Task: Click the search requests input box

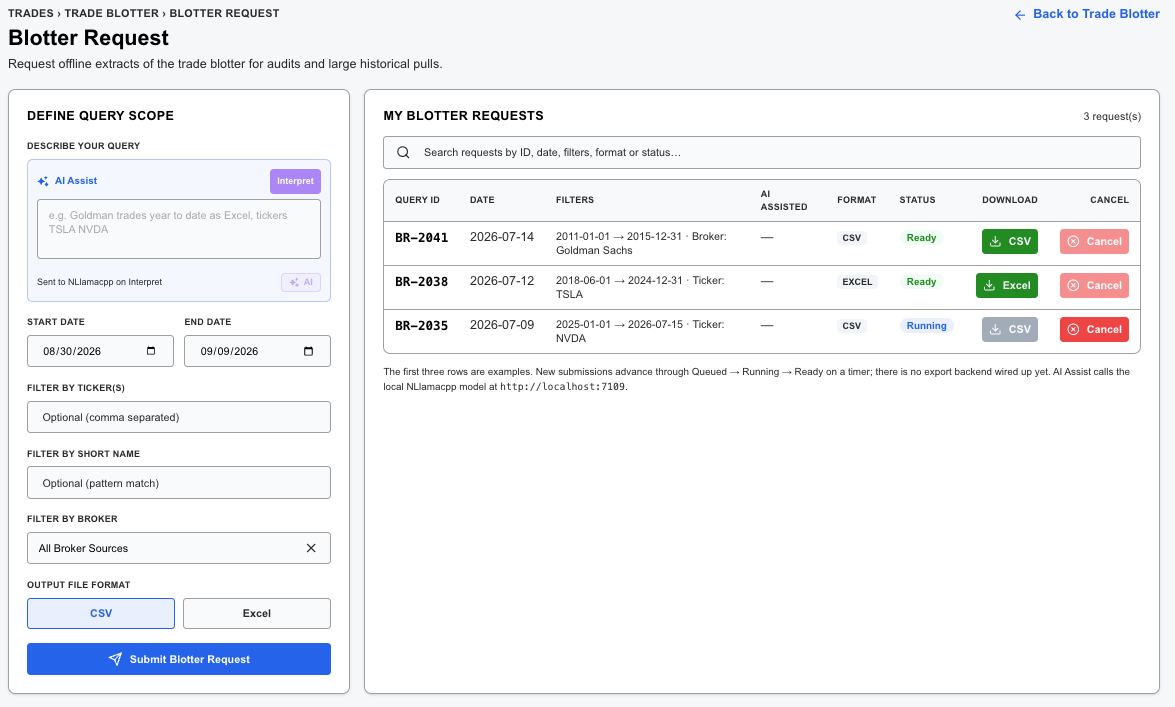Action: click(x=761, y=152)
